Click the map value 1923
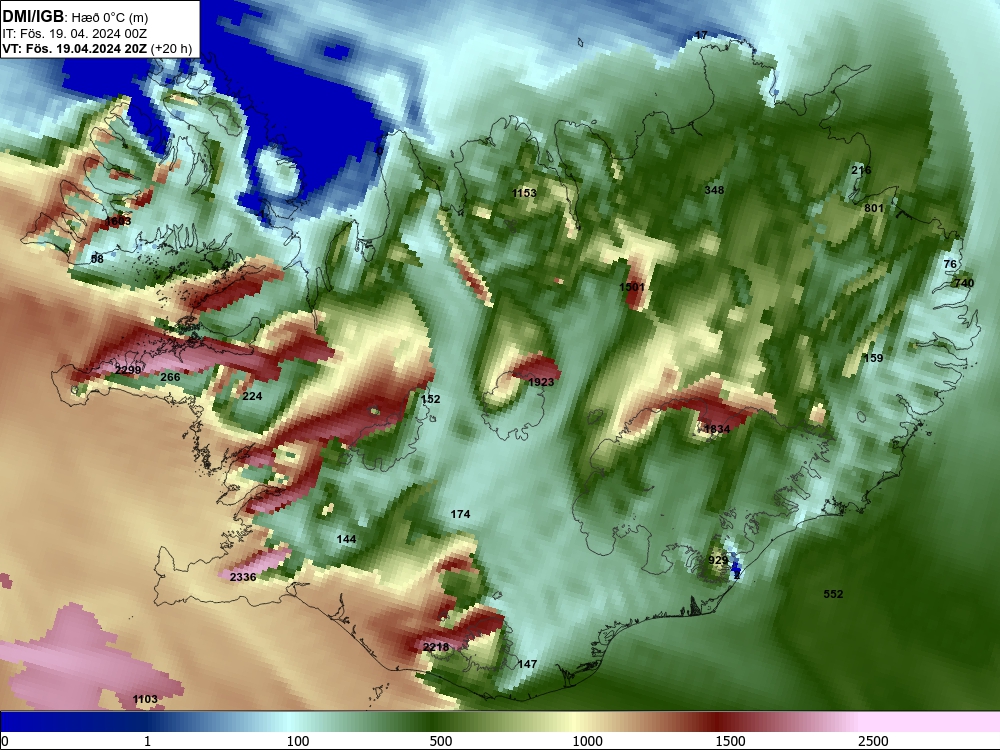Screen dimensions: 1000x750 [x=541, y=382]
